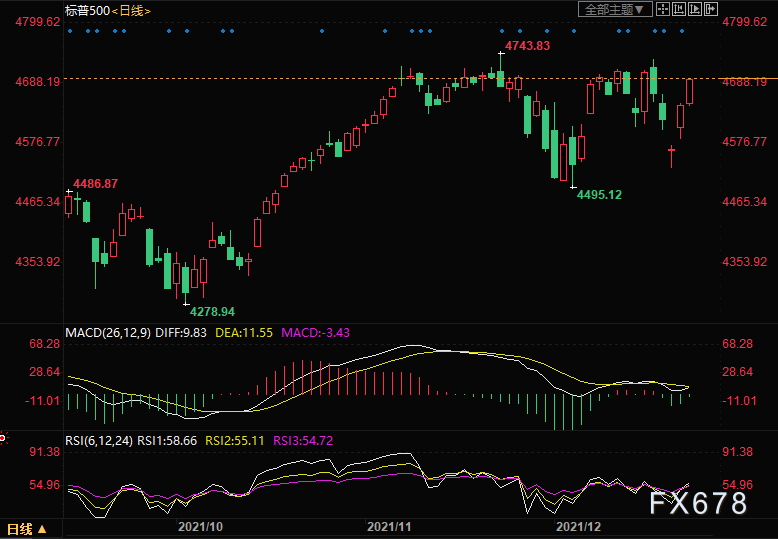Viewport: 778px width, 539px height.
Task: Click the left-axis 4353.92 price label
Action: (38, 262)
